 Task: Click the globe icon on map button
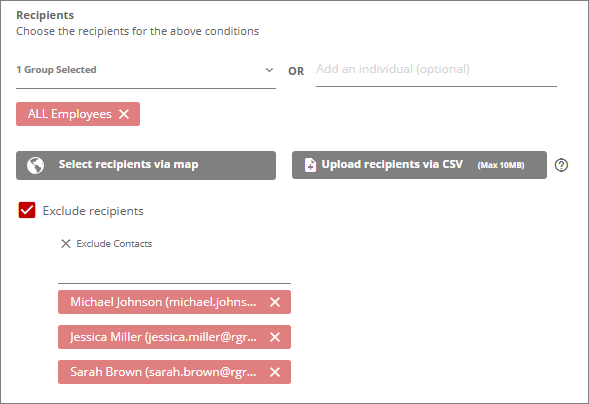(35, 165)
